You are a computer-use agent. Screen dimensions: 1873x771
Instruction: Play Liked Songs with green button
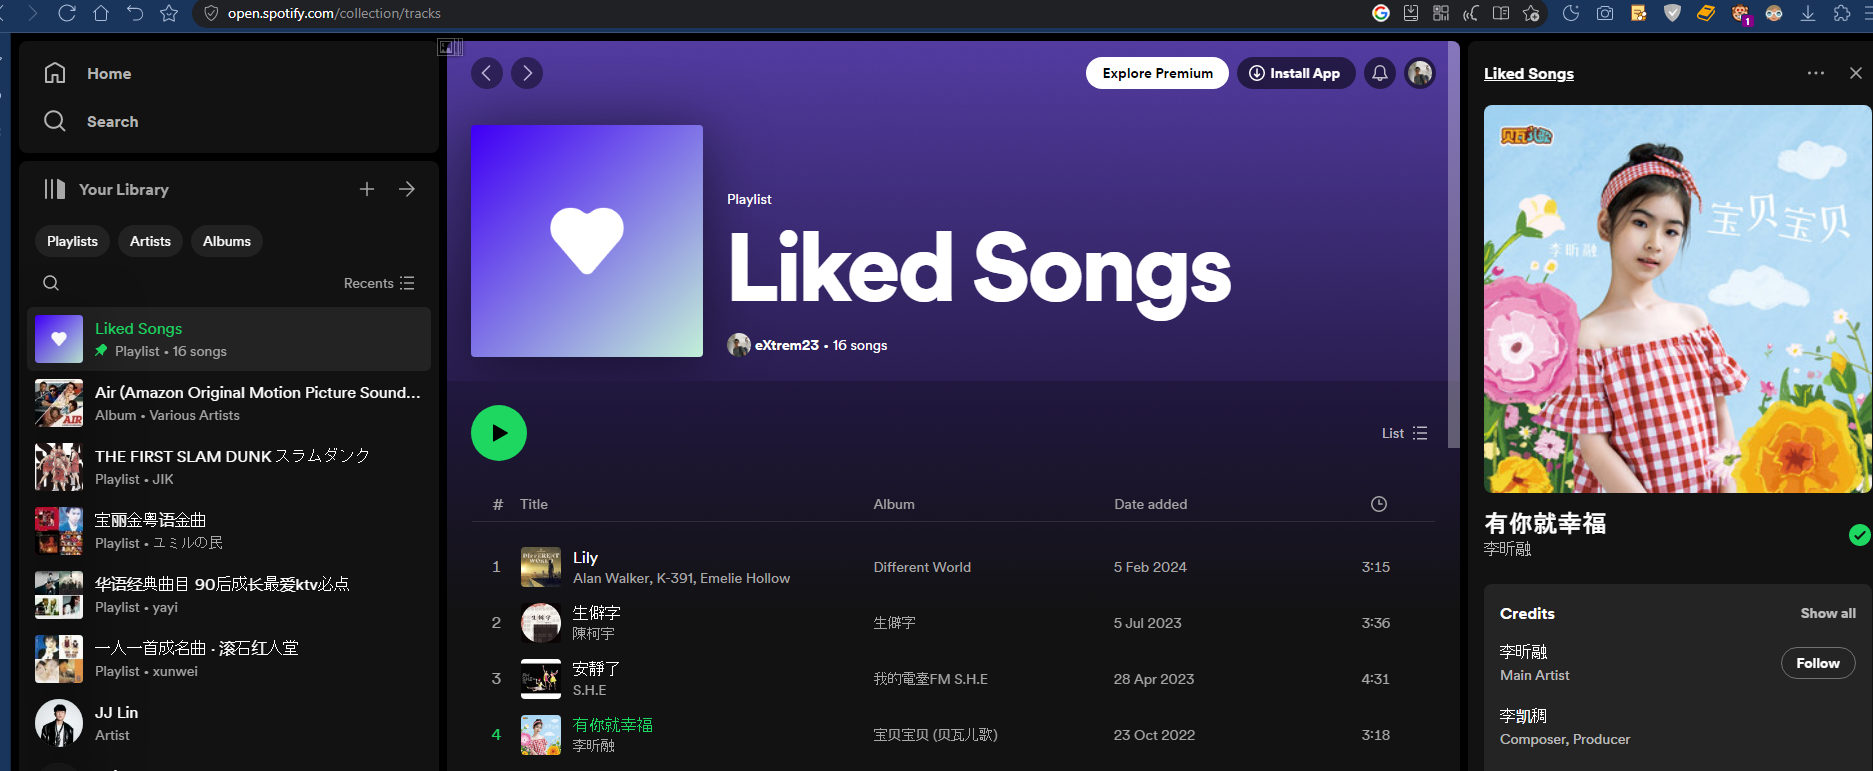point(499,433)
